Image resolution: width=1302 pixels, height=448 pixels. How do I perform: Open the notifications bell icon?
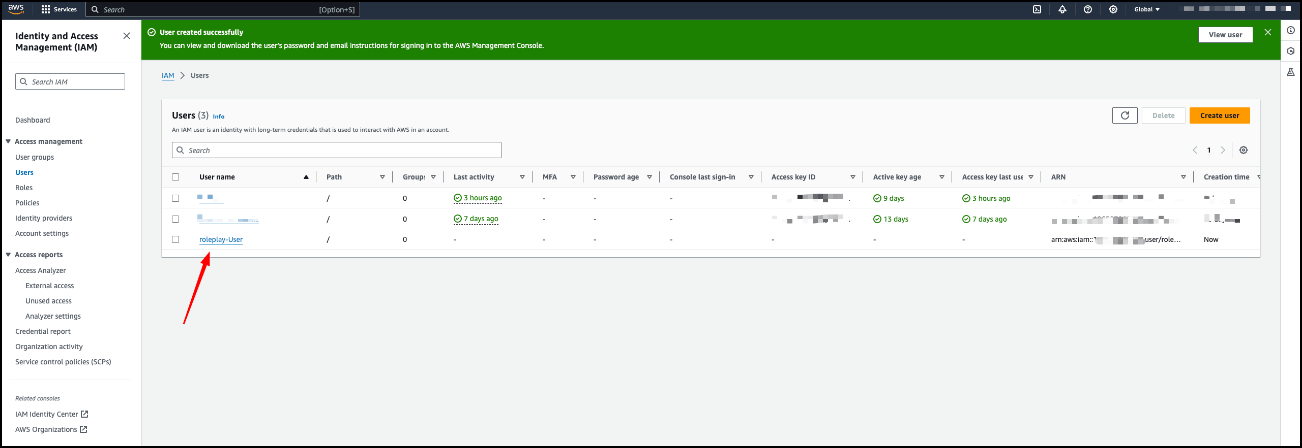1062,9
